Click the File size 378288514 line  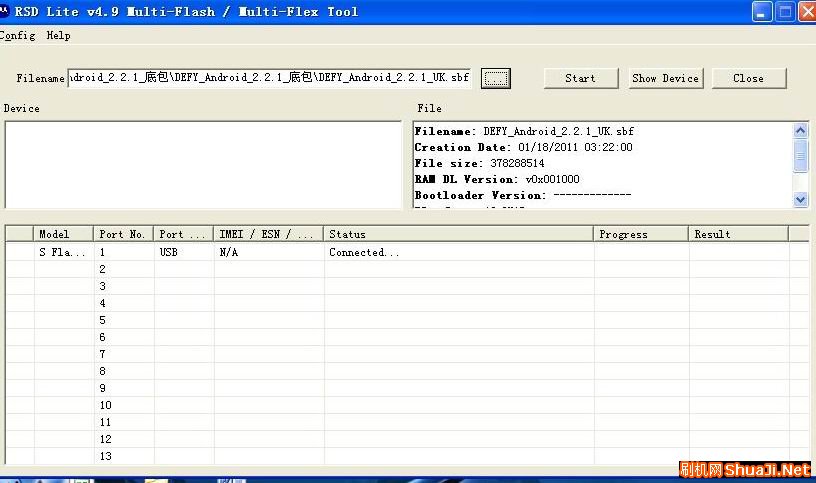[479, 163]
